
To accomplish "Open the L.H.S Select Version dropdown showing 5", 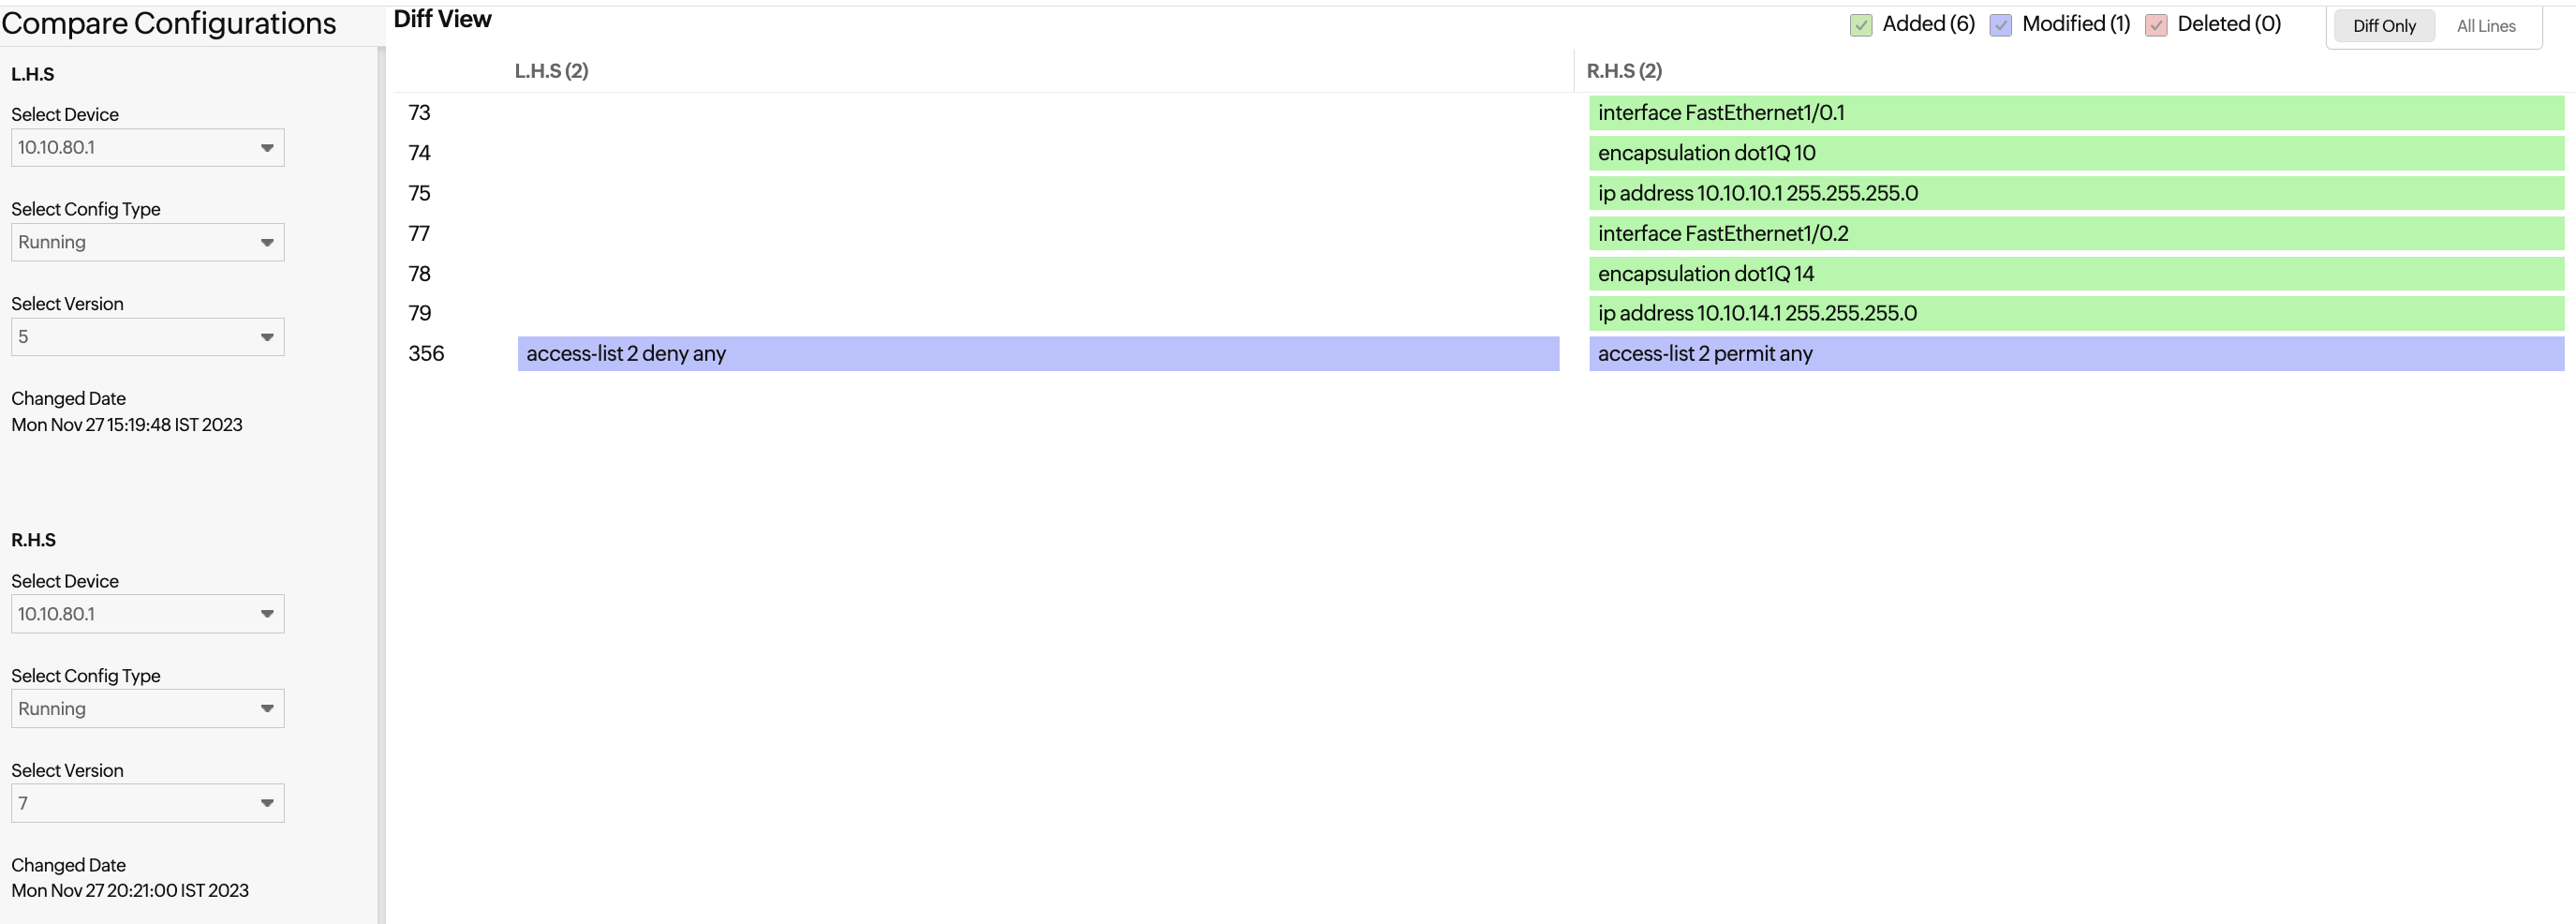I will click(x=147, y=337).
